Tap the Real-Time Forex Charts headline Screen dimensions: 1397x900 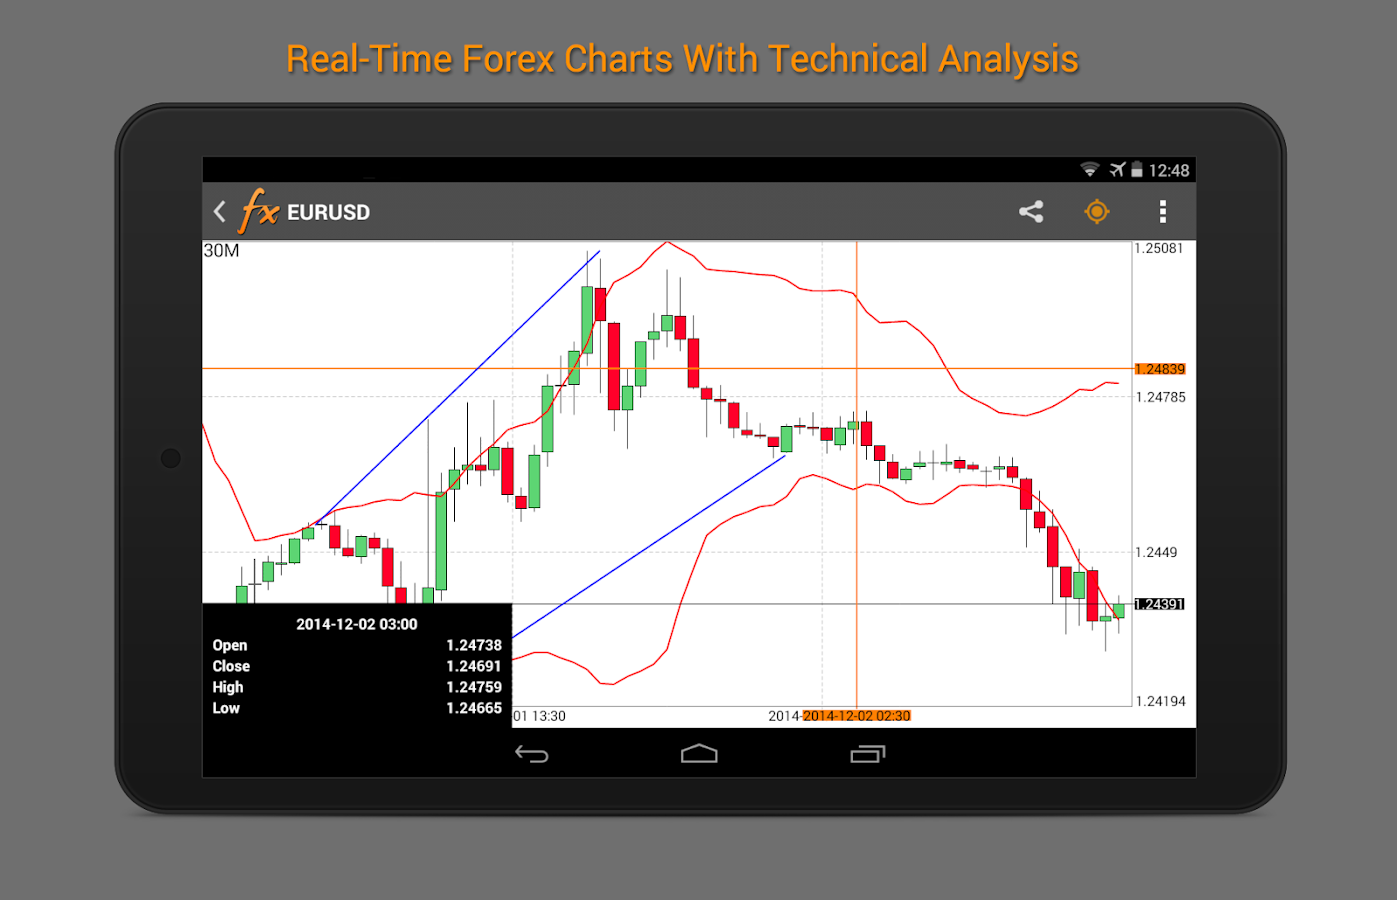[682, 59]
